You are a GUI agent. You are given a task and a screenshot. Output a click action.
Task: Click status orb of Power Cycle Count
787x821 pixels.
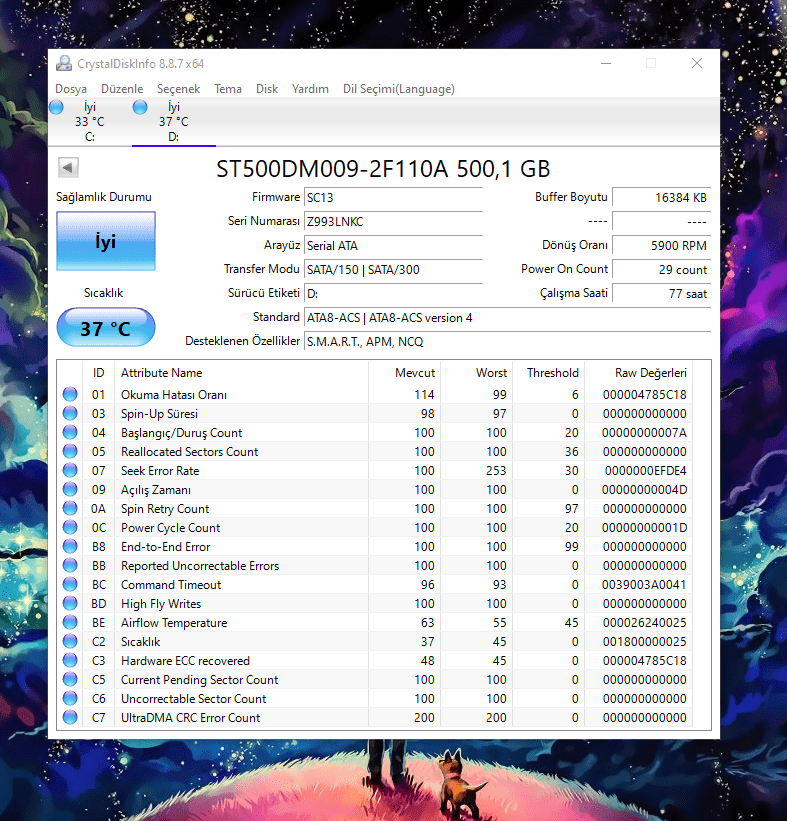tap(70, 527)
